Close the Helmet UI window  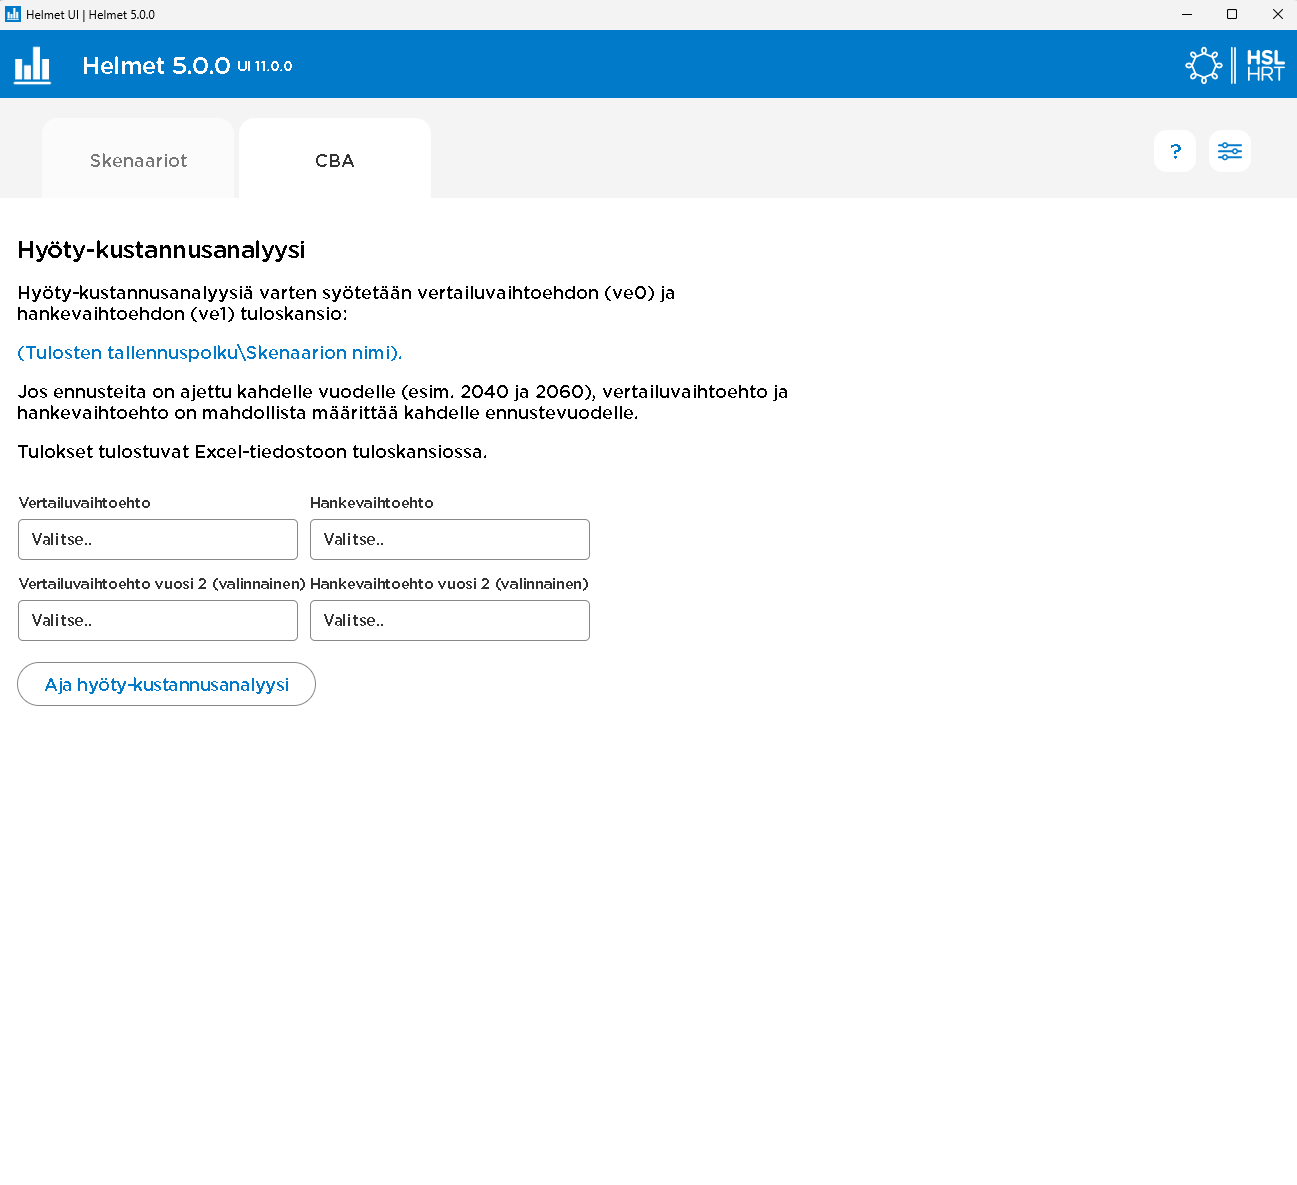tap(1277, 14)
